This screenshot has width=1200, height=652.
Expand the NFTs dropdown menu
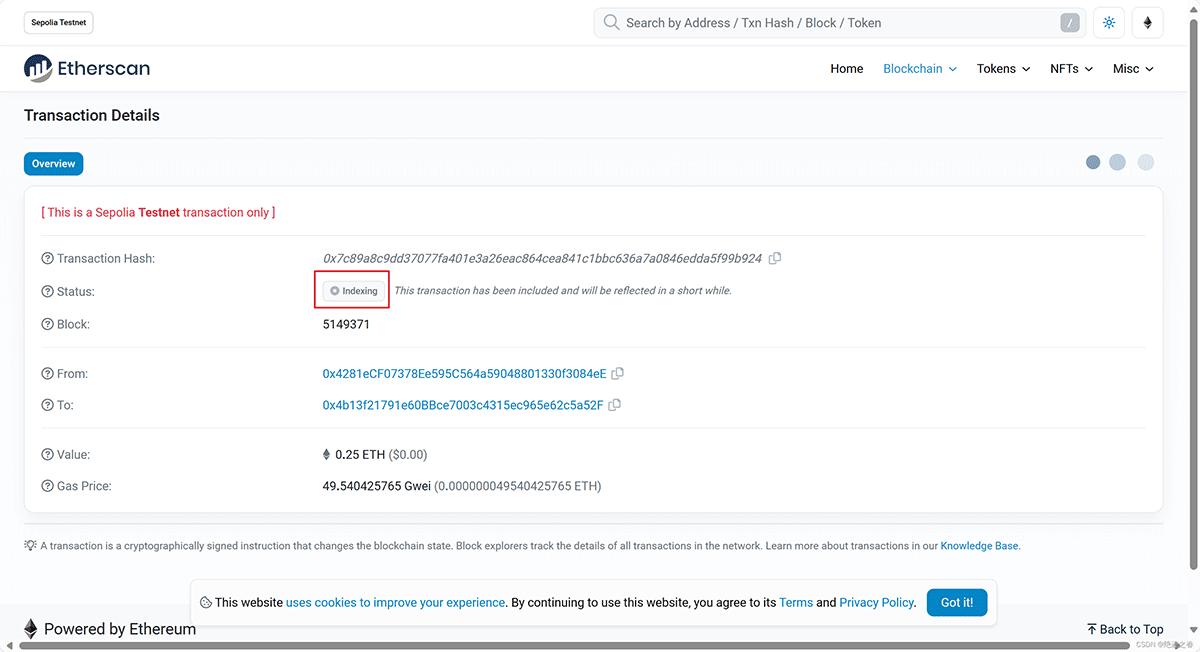tap(1071, 69)
